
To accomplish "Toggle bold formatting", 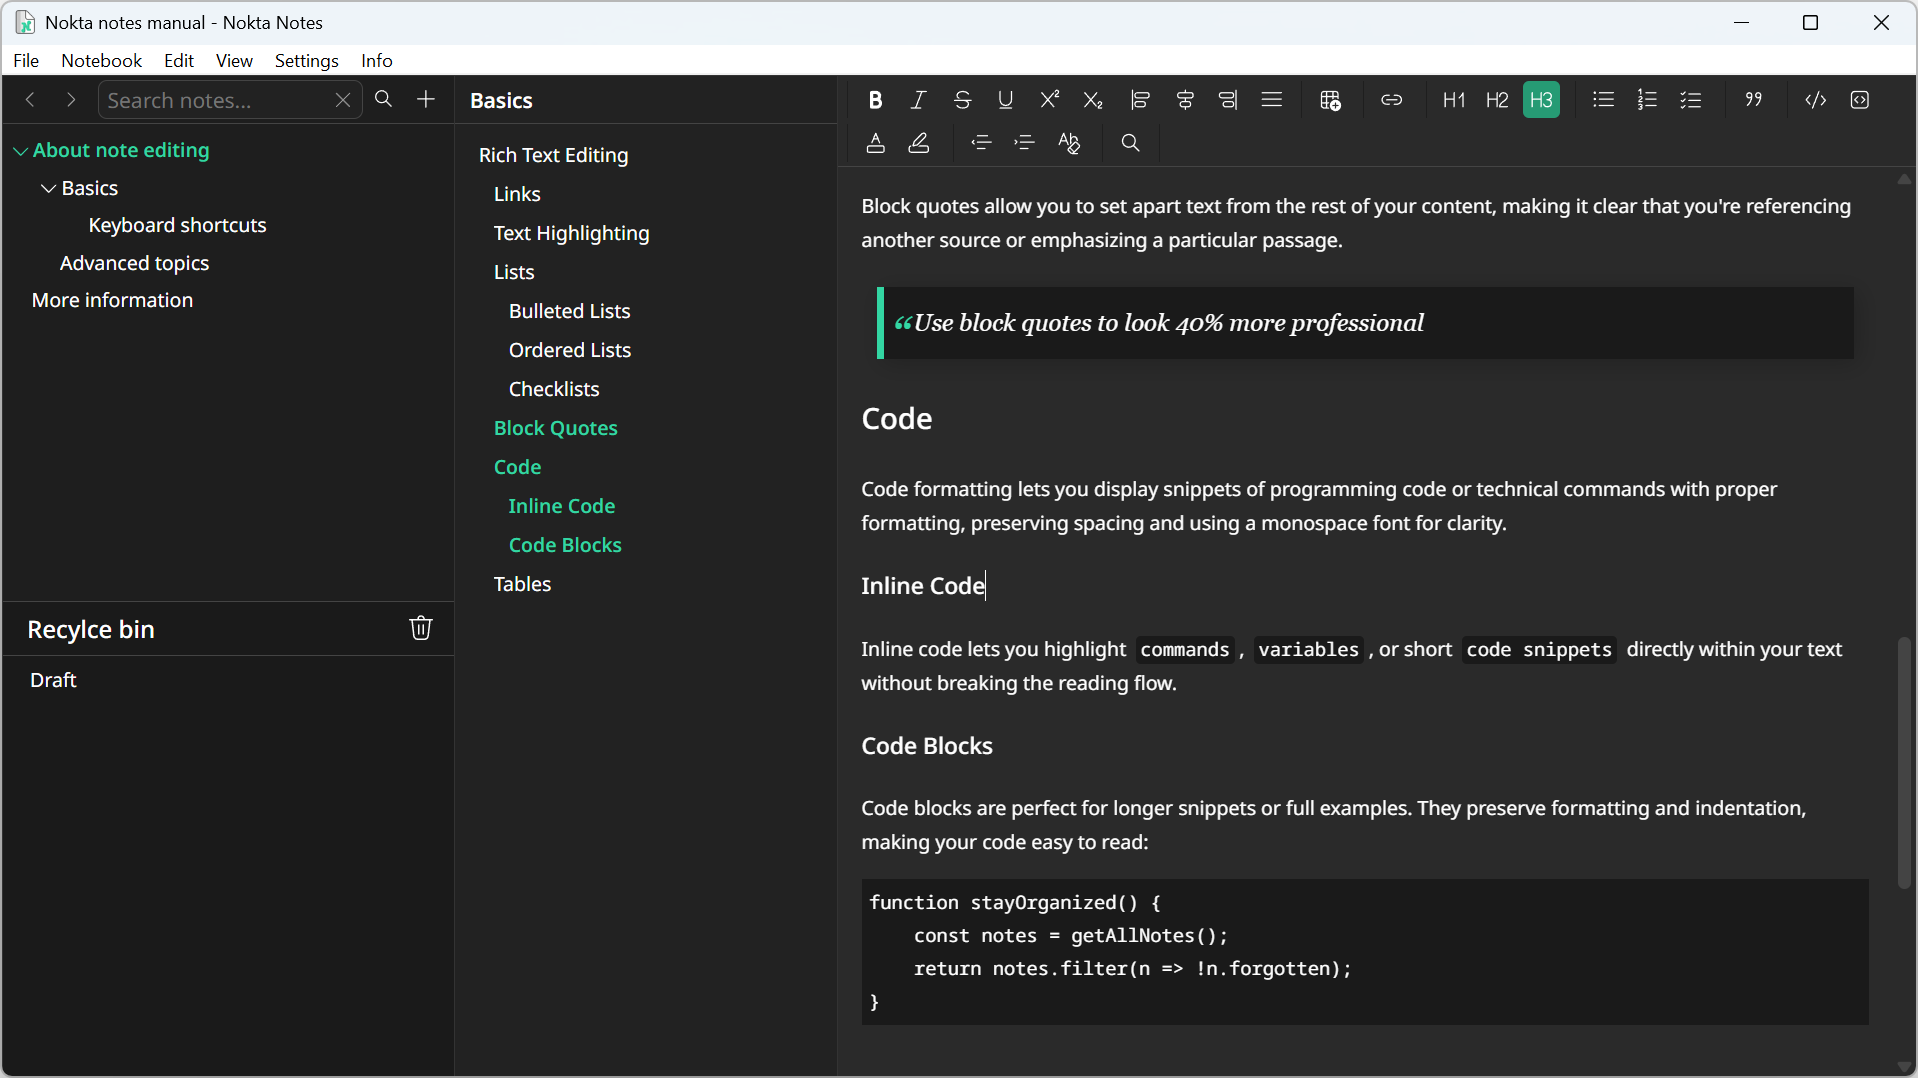I will pos(876,99).
